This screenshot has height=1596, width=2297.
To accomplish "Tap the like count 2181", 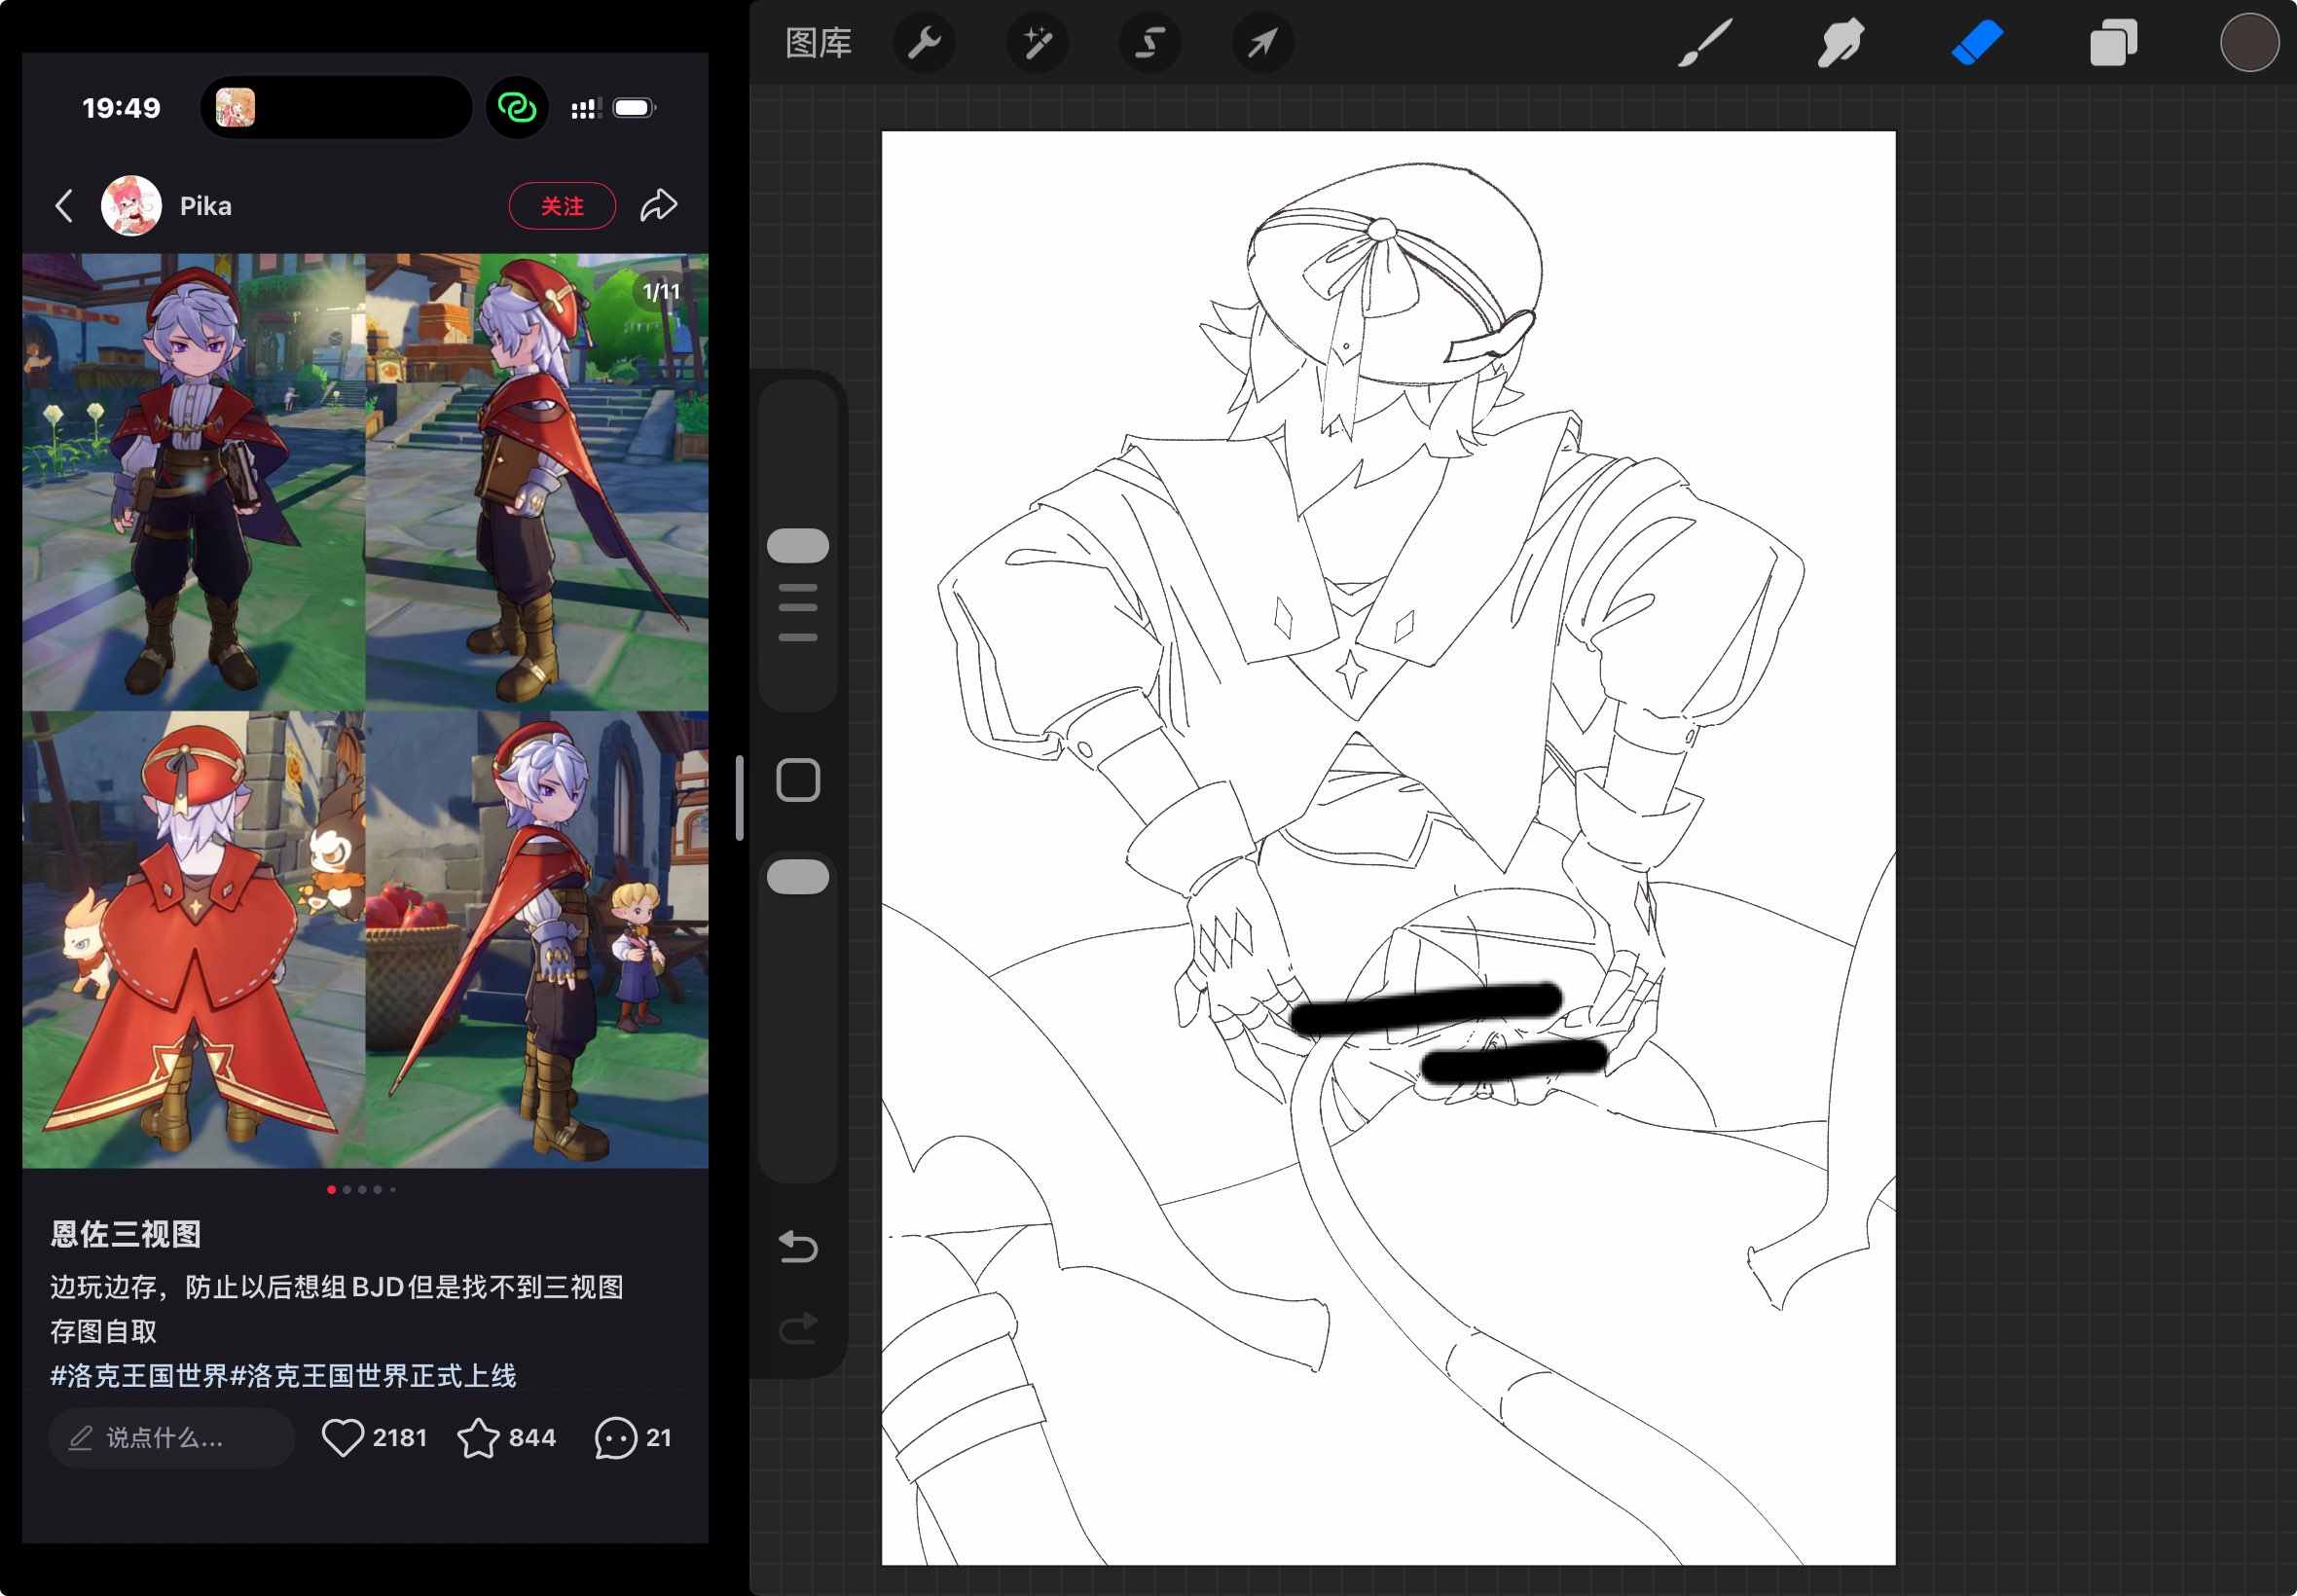I will click(x=400, y=1437).
